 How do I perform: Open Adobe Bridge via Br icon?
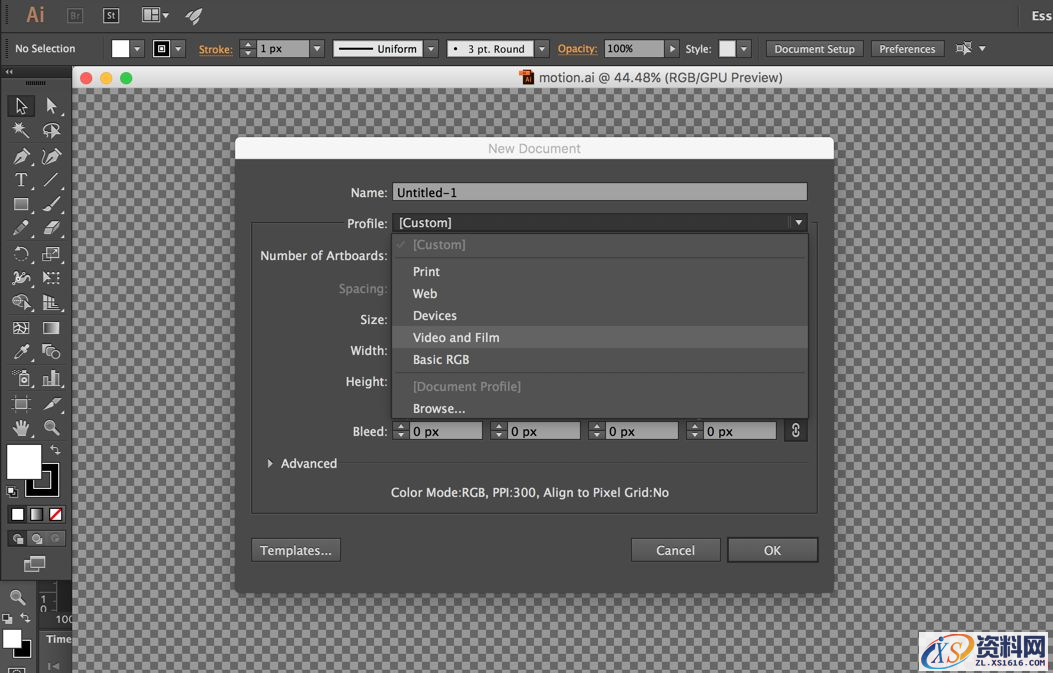pos(75,15)
